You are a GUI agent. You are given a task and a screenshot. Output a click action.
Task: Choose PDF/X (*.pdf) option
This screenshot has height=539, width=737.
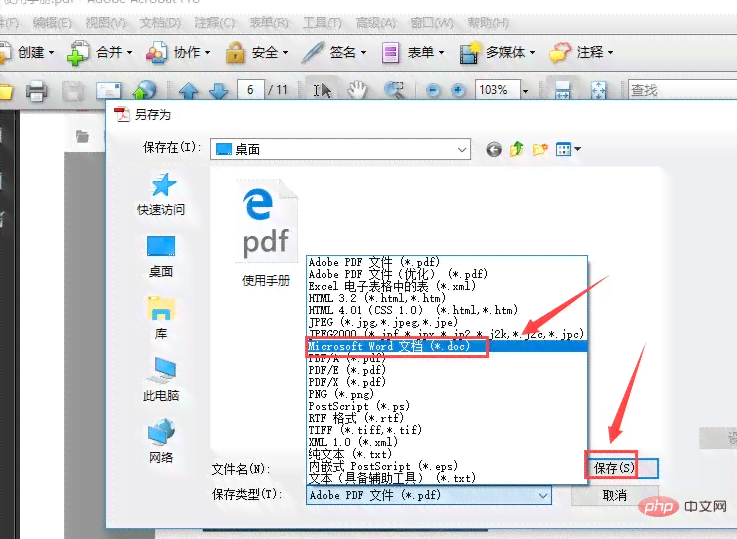click(447, 382)
